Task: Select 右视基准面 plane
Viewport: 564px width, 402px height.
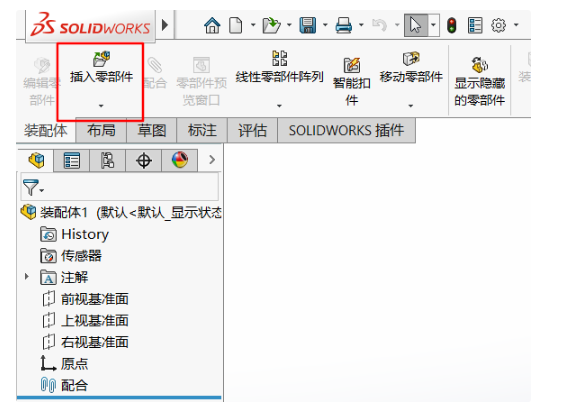Action: click(x=85, y=342)
